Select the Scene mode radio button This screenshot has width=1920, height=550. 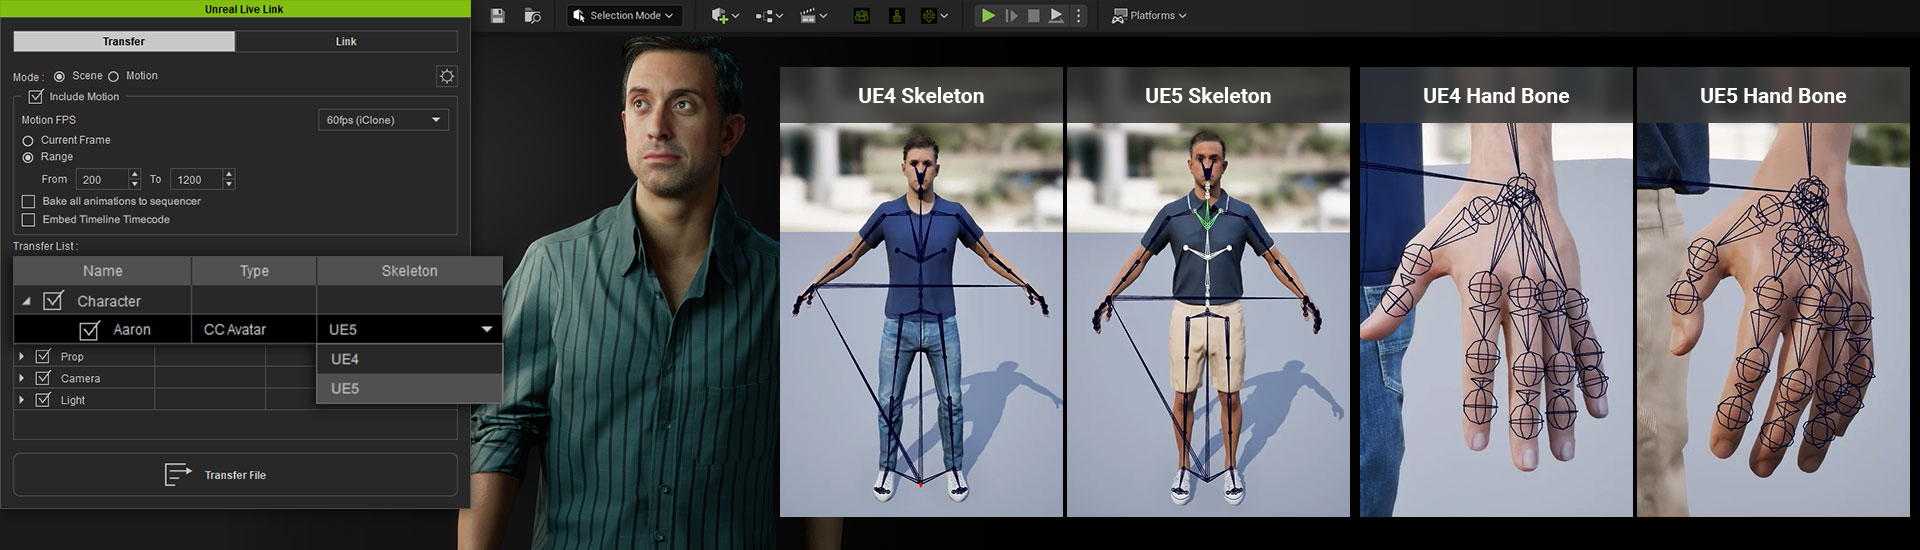coord(59,76)
